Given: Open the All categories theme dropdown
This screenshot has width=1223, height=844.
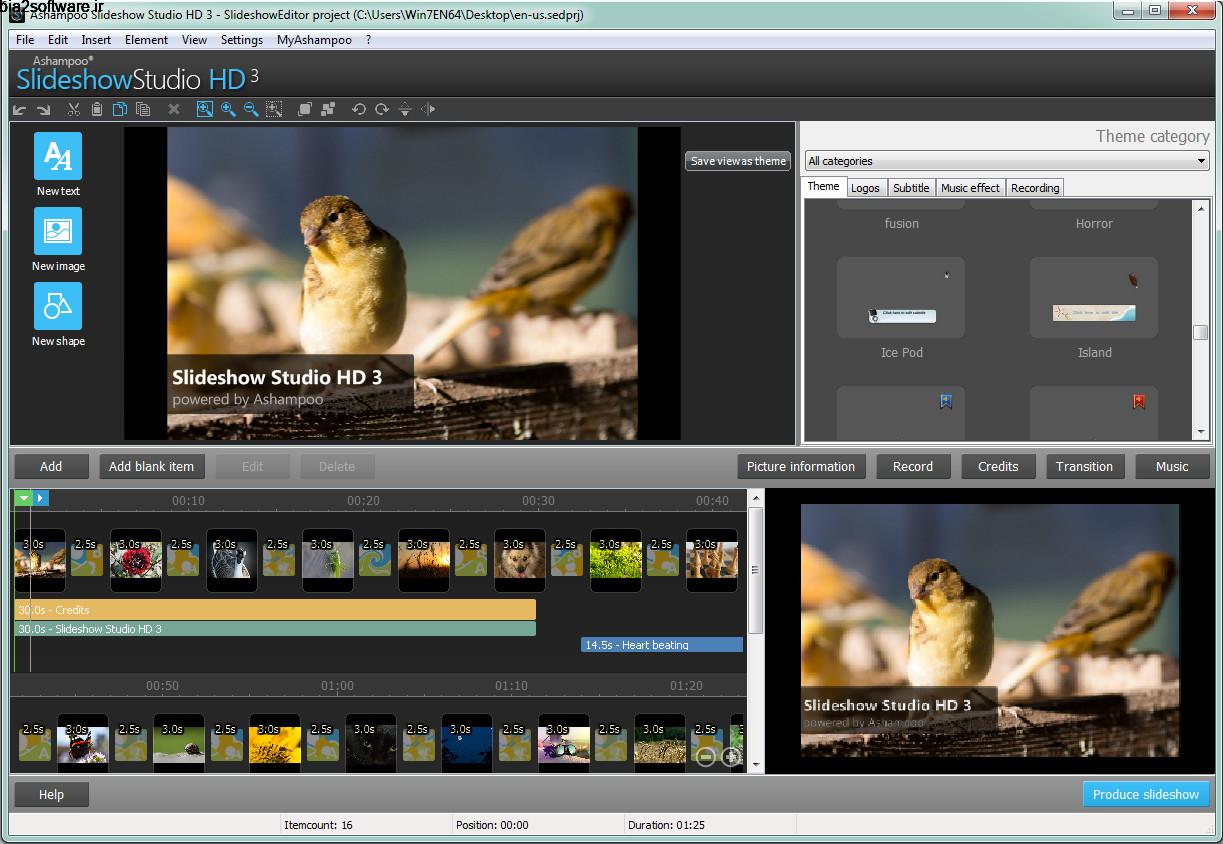Looking at the screenshot, I should (x=1199, y=160).
